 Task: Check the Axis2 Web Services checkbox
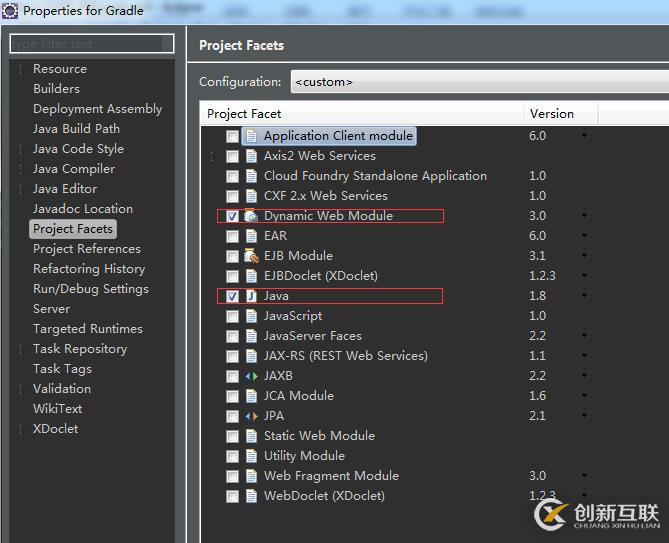pyautogui.click(x=232, y=156)
